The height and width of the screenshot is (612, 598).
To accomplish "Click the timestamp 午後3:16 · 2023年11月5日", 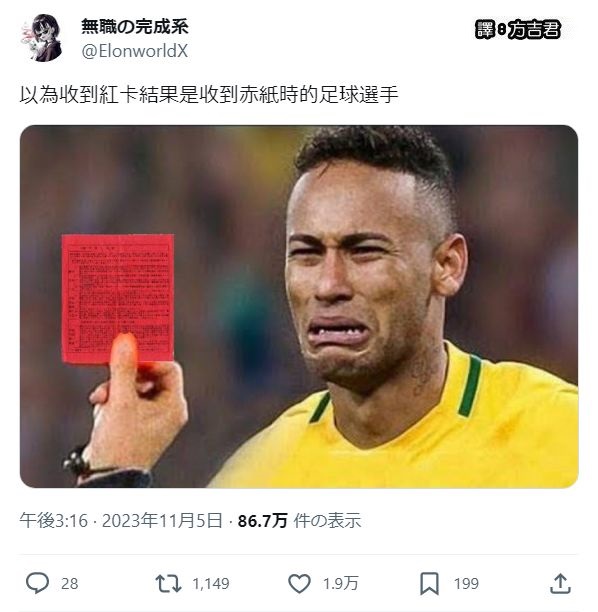I will [121, 521].
